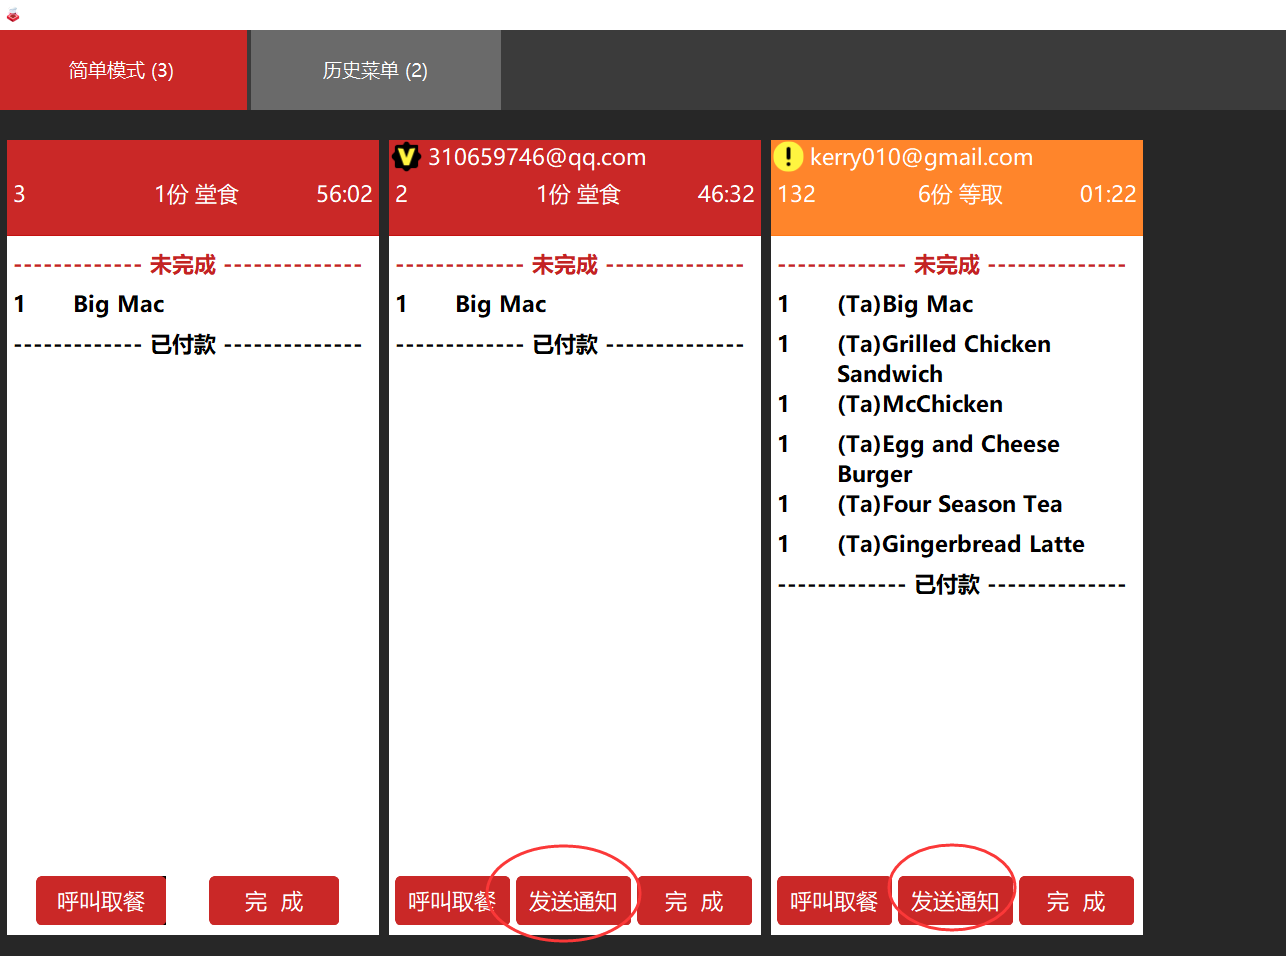The height and width of the screenshot is (956, 1286).
Task: Click the V badge icon on order 2
Action: click(406, 157)
